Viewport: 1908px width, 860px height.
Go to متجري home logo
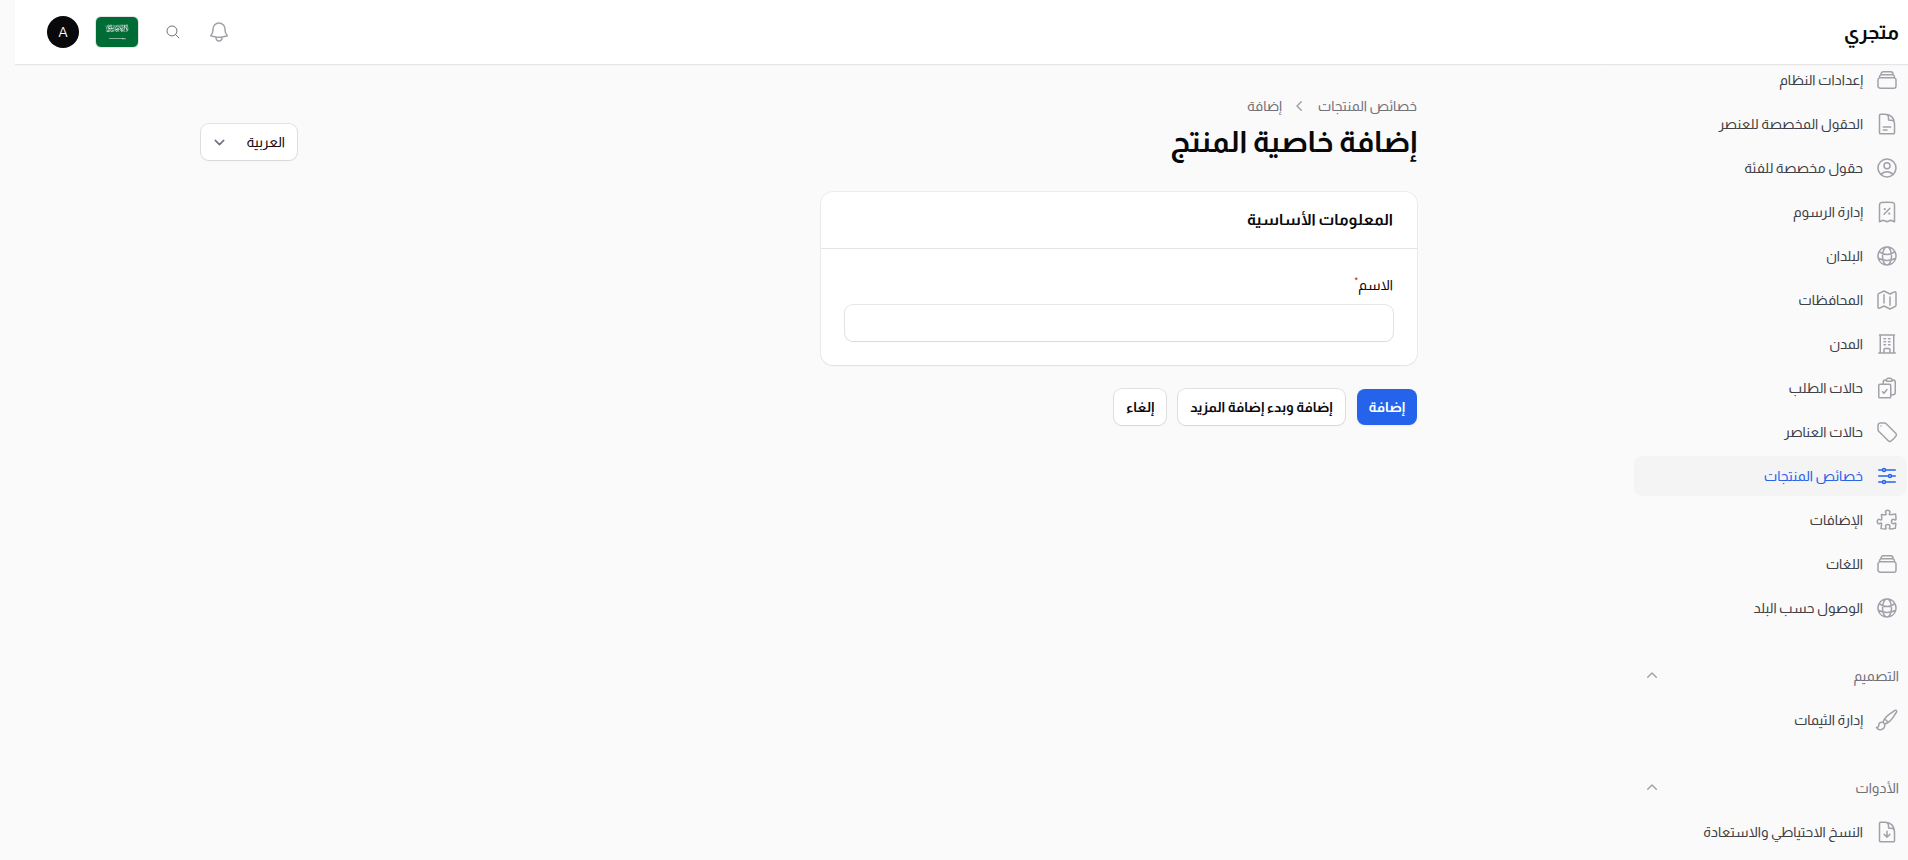pyautogui.click(x=1871, y=33)
